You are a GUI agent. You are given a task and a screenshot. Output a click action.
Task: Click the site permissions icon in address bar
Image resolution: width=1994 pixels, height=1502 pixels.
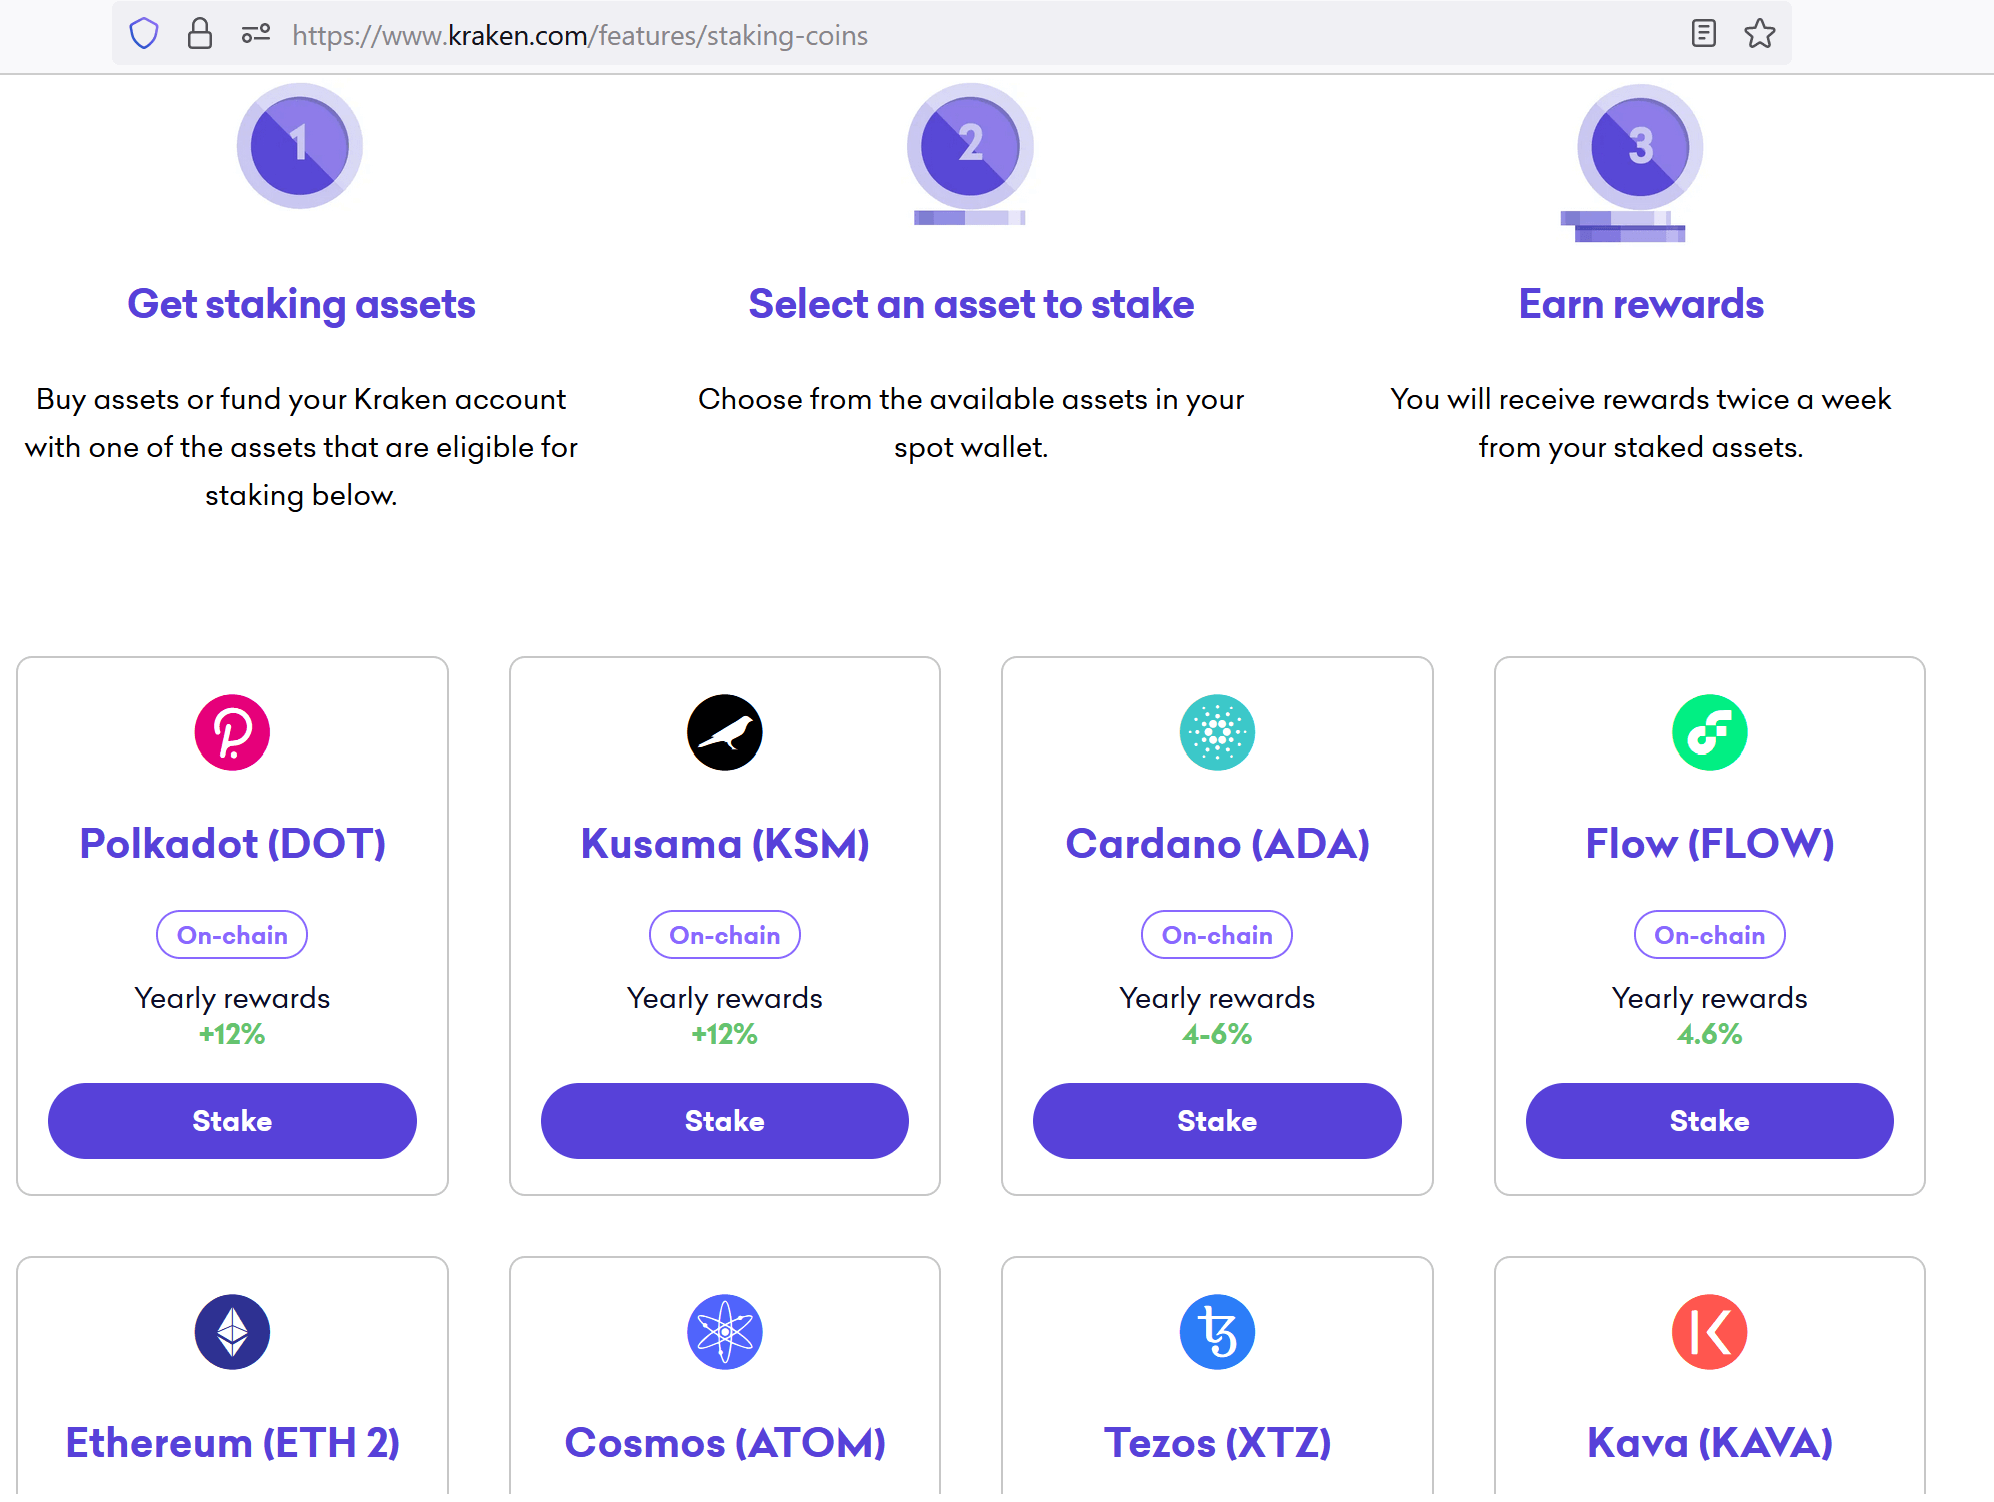tap(254, 34)
